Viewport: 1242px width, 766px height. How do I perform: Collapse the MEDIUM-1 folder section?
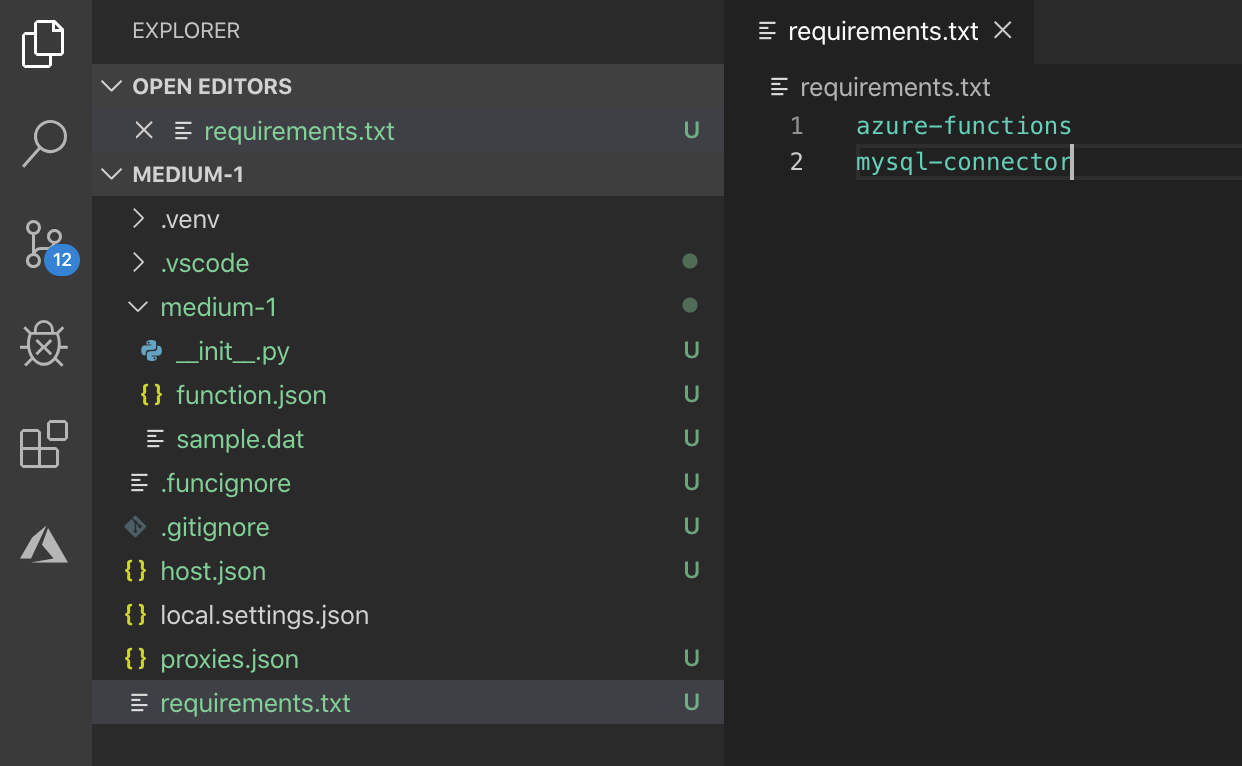click(112, 173)
